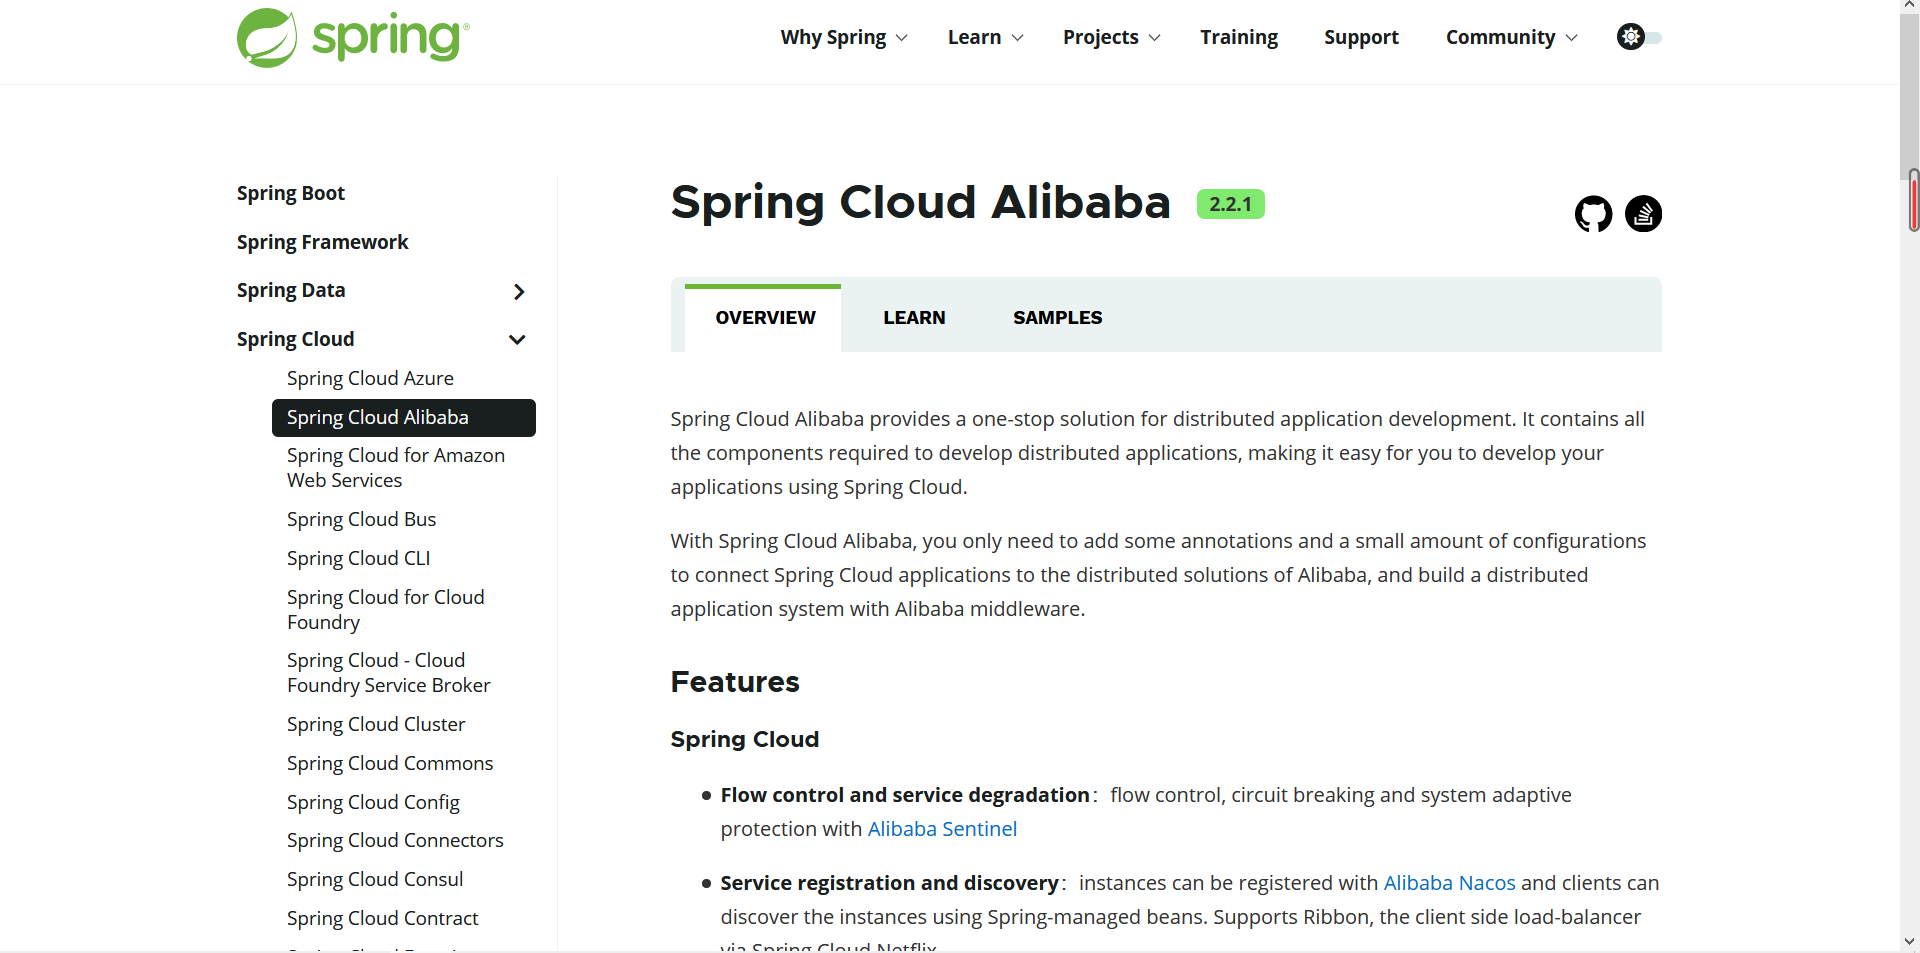Open the Learn menu in header

(985, 37)
